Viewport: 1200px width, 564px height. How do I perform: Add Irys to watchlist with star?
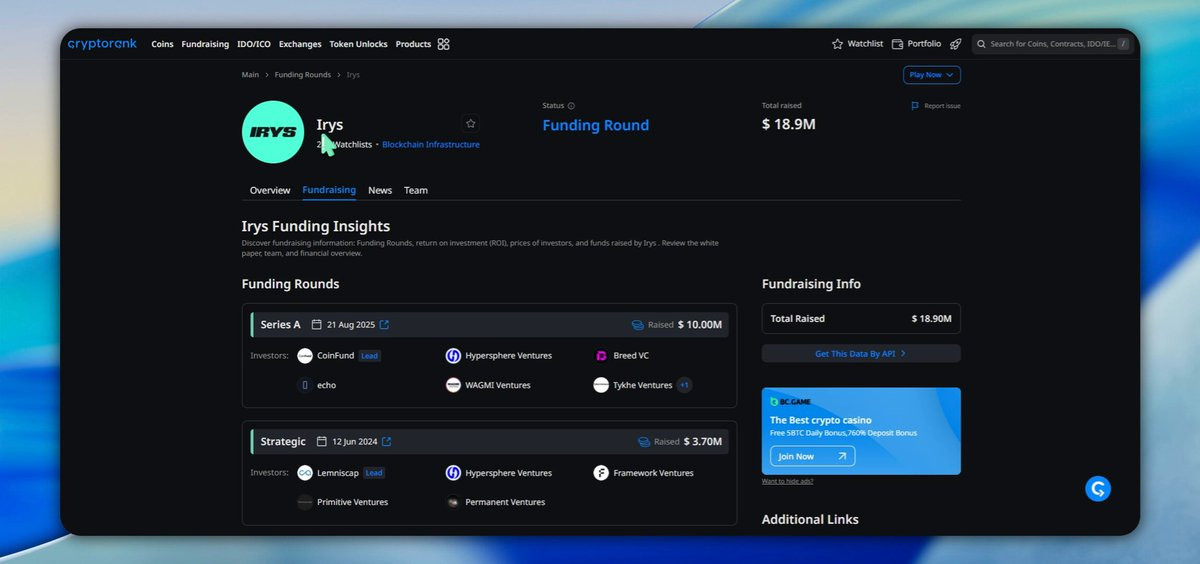471,124
